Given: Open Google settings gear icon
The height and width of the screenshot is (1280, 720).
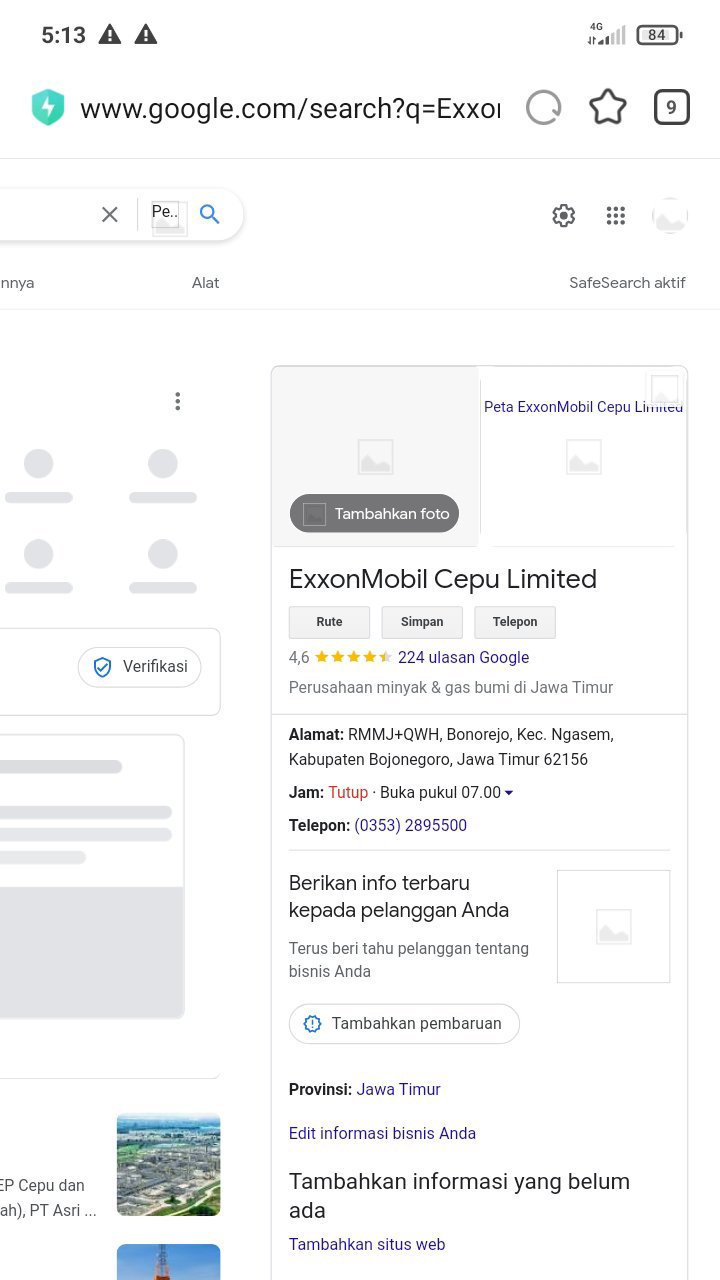Looking at the screenshot, I should click(564, 216).
